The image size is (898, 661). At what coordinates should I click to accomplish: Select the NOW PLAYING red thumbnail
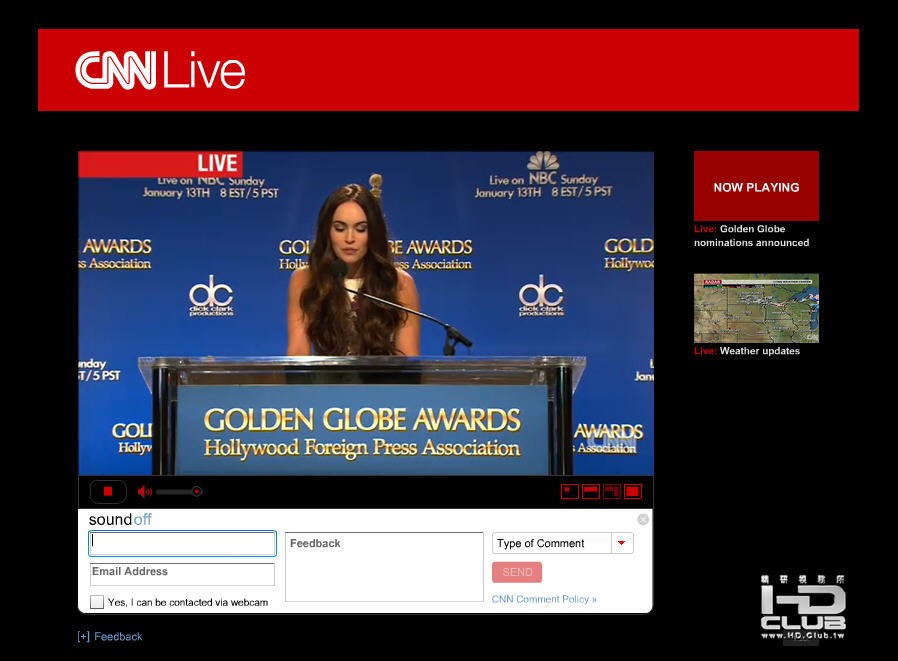[x=756, y=186]
